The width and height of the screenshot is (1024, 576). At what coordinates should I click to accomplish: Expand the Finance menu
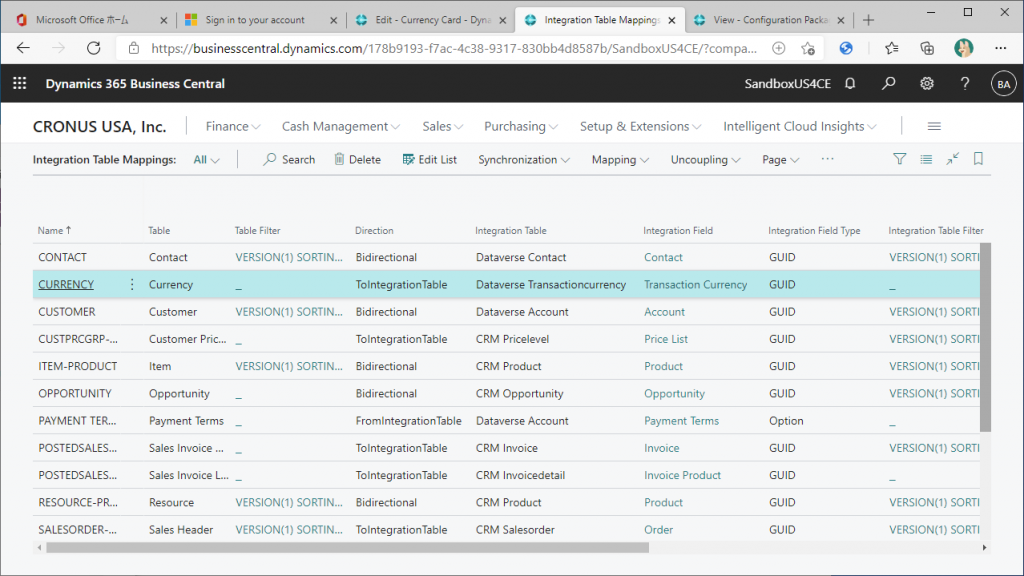232,126
